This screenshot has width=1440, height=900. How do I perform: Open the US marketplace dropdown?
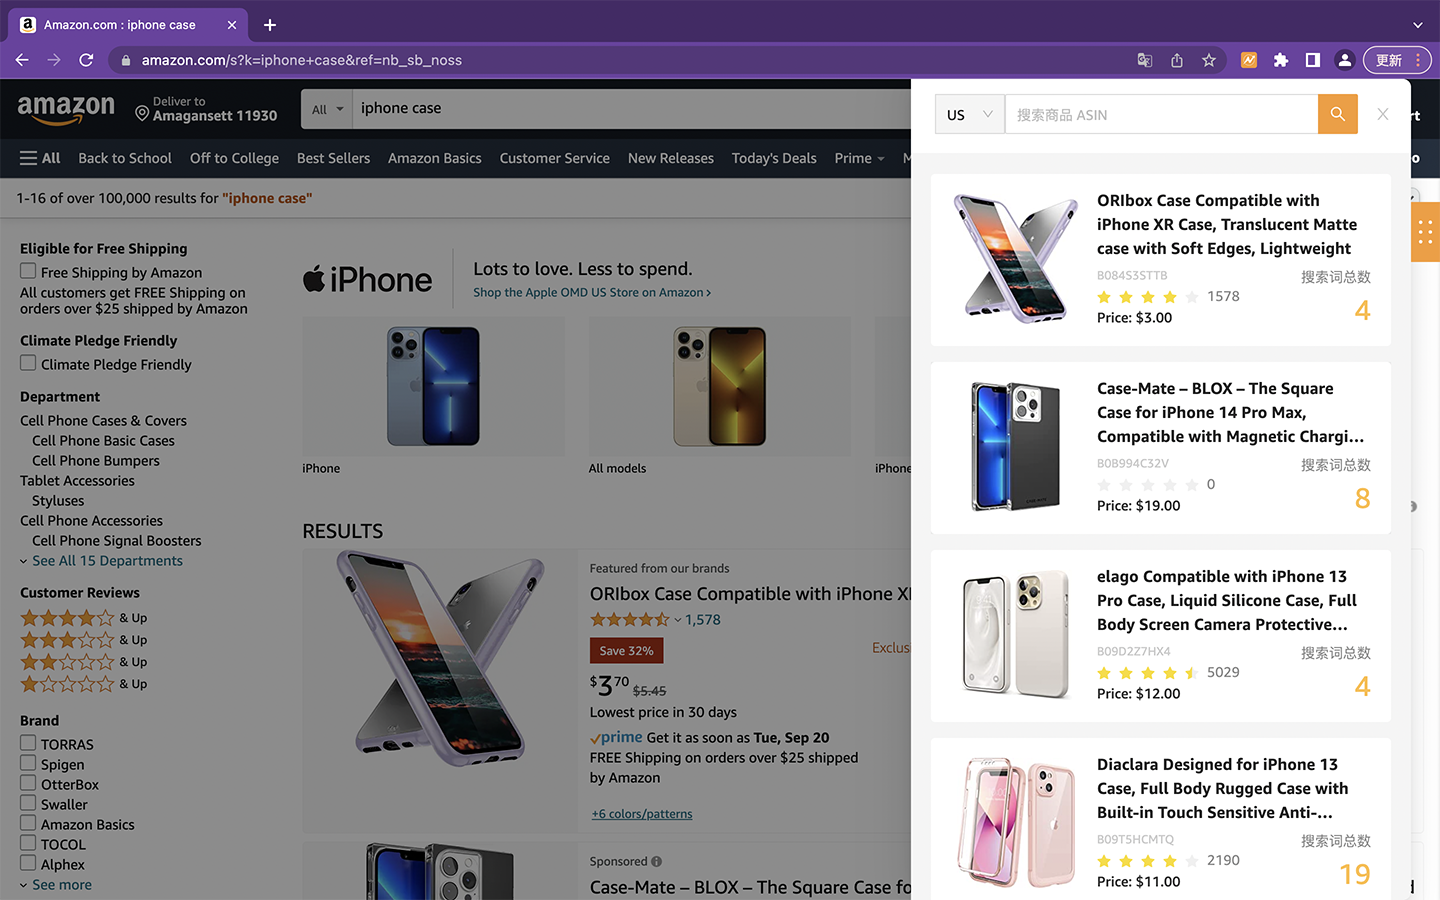969,114
